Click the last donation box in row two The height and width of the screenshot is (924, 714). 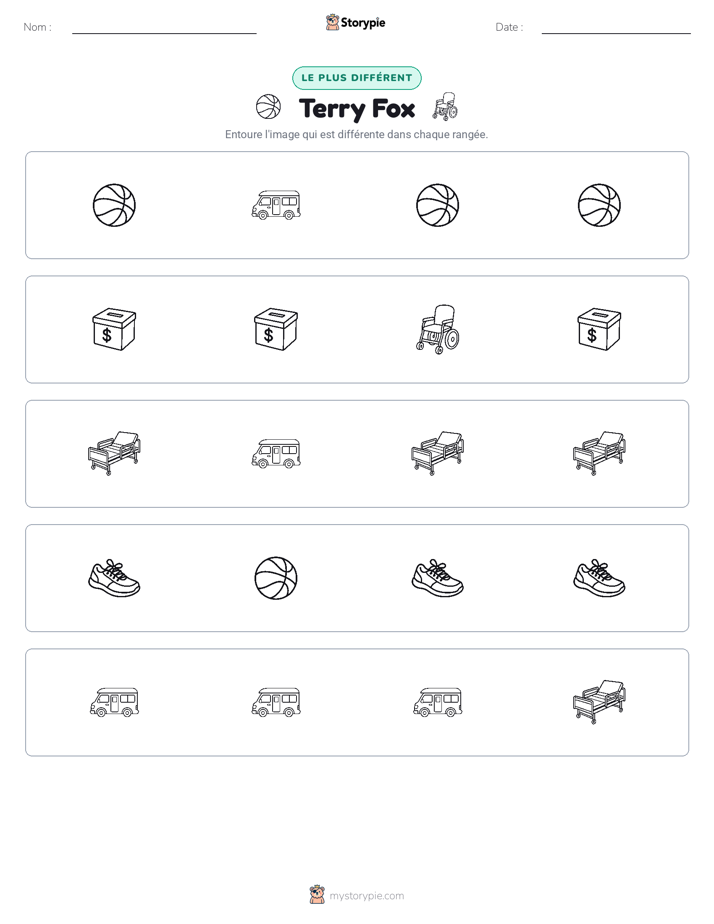pyautogui.click(x=599, y=329)
